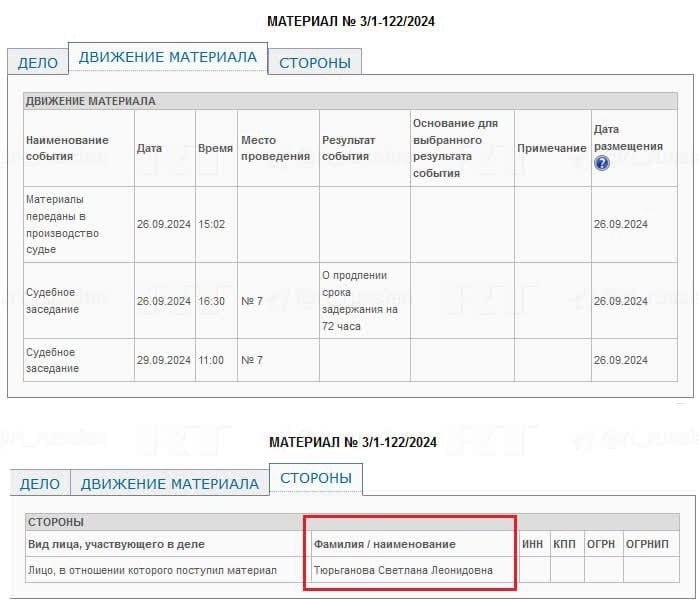Open the ДЕЛО tab in the upper panel

pyautogui.click(x=38, y=62)
